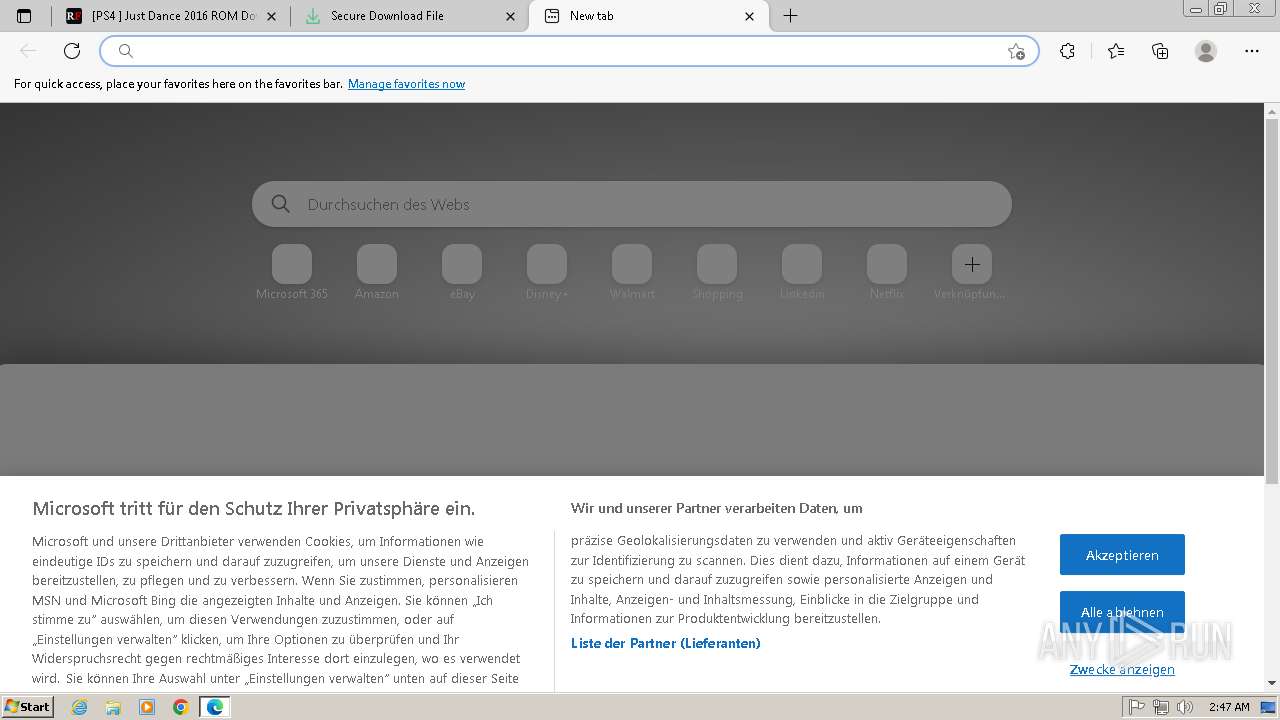Focus the address bar field
This screenshot has height=720, width=1280.
(x=570, y=51)
